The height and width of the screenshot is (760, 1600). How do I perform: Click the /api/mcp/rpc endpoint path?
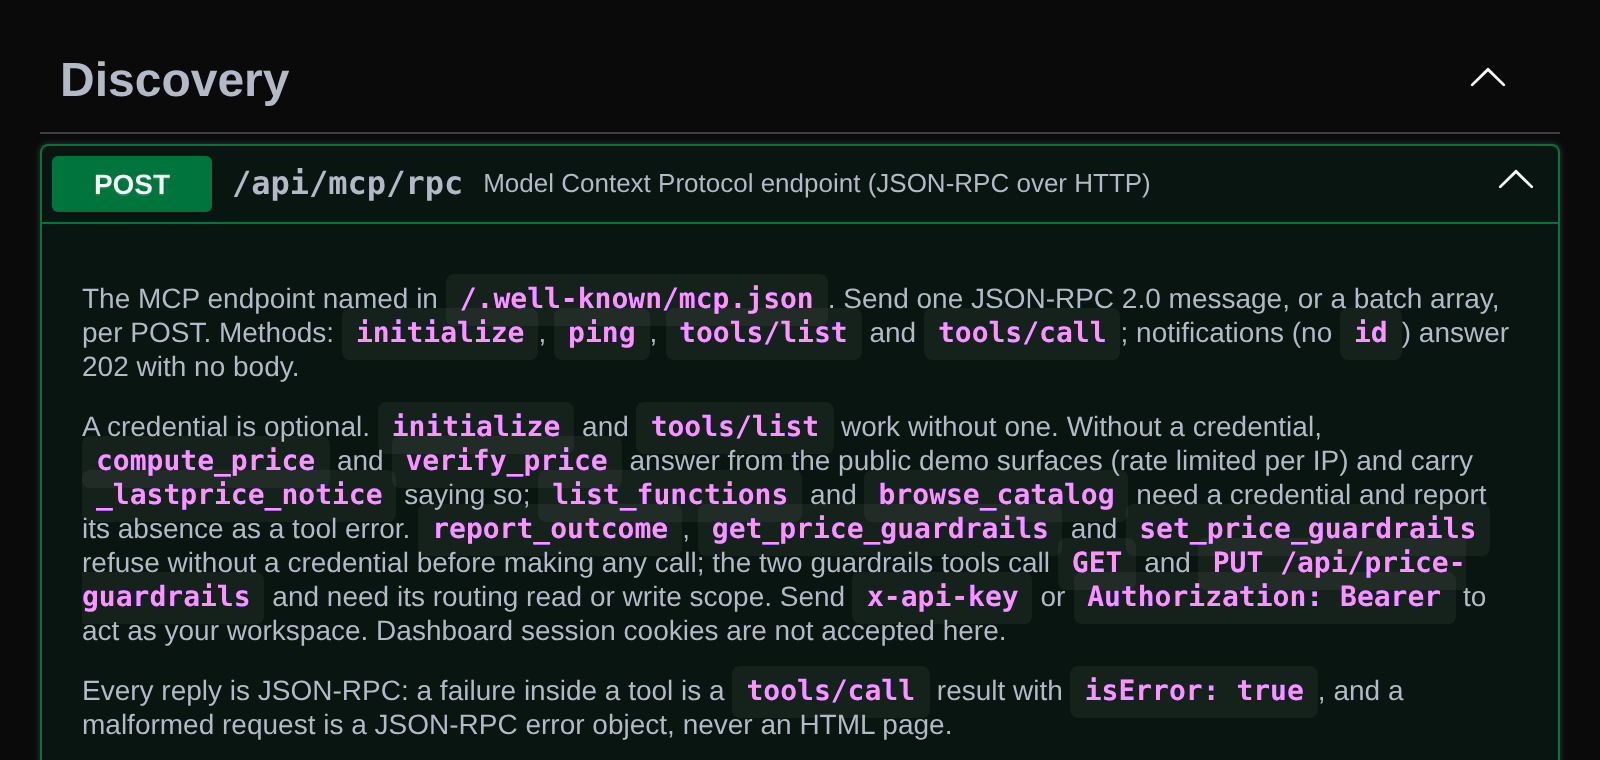[x=347, y=184]
